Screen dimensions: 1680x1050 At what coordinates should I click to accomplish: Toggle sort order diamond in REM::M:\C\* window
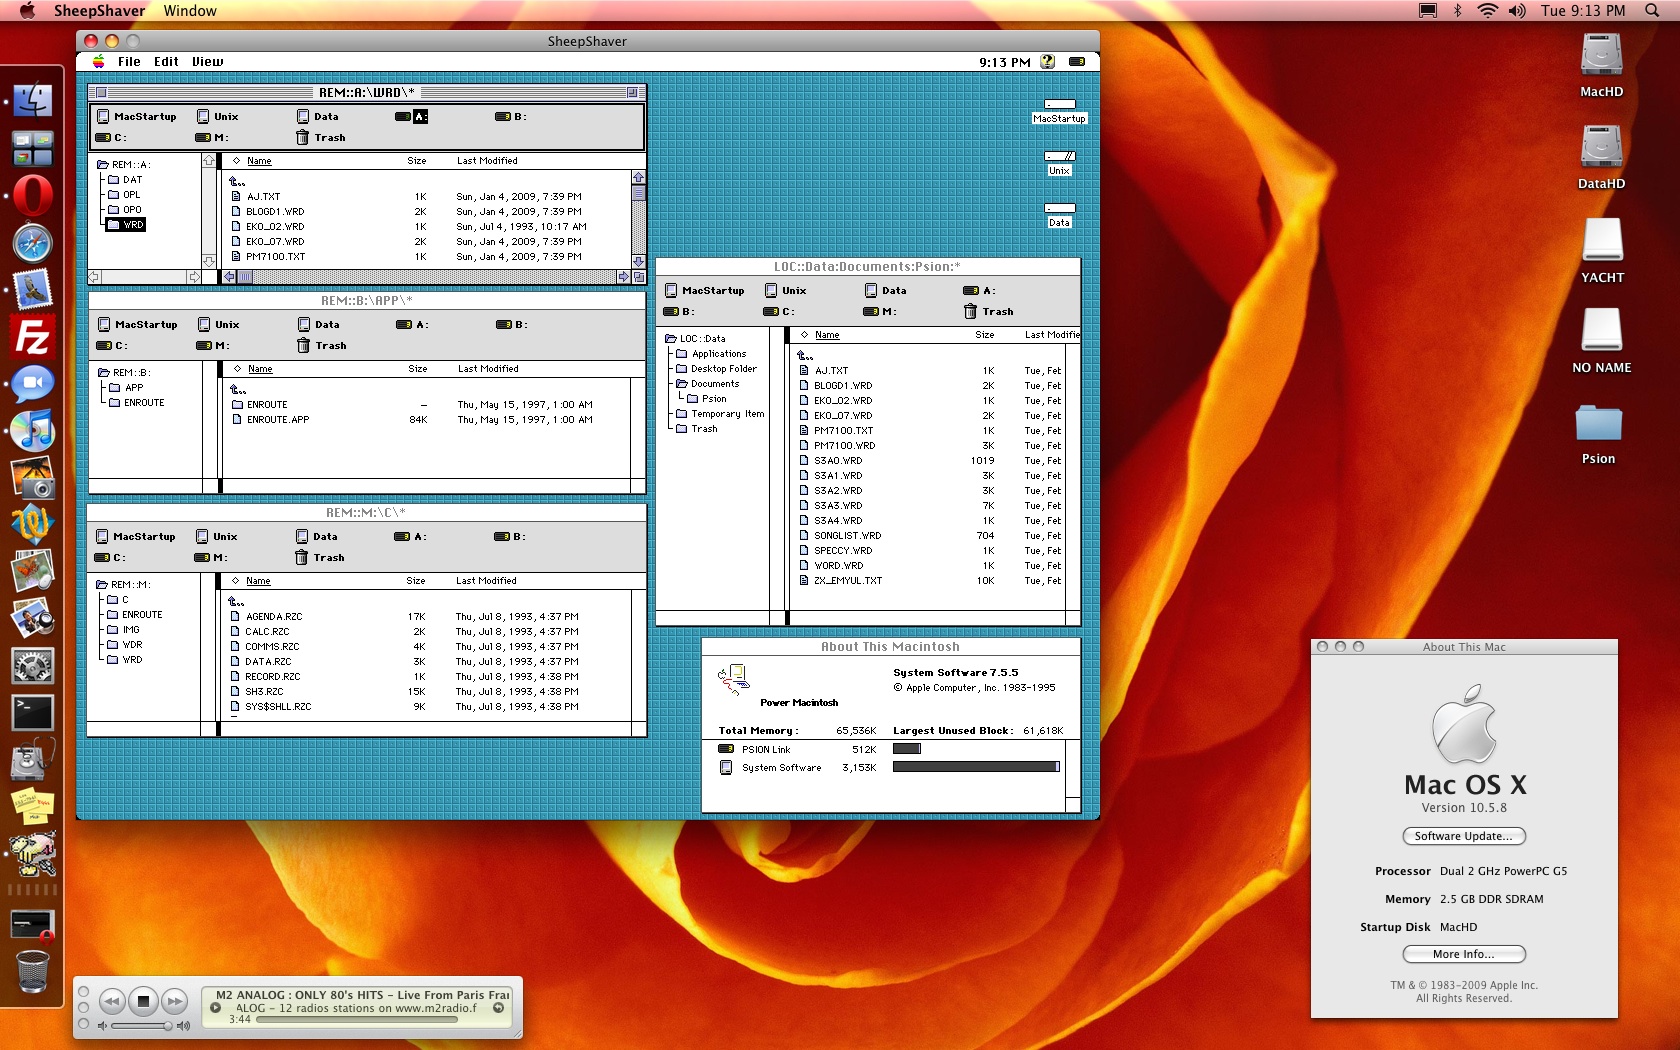(236, 581)
